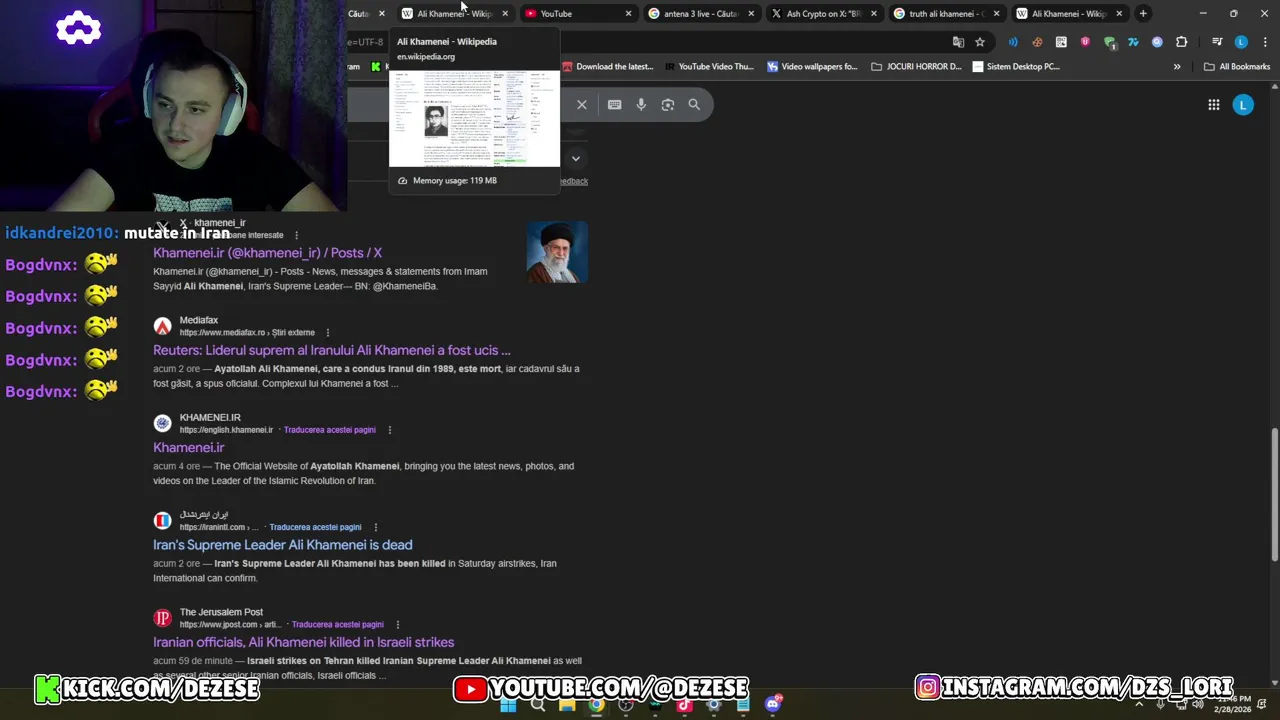Translate the iranintl.com page via Traducerea link
The height and width of the screenshot is (720, 1280).
[315, 527]
